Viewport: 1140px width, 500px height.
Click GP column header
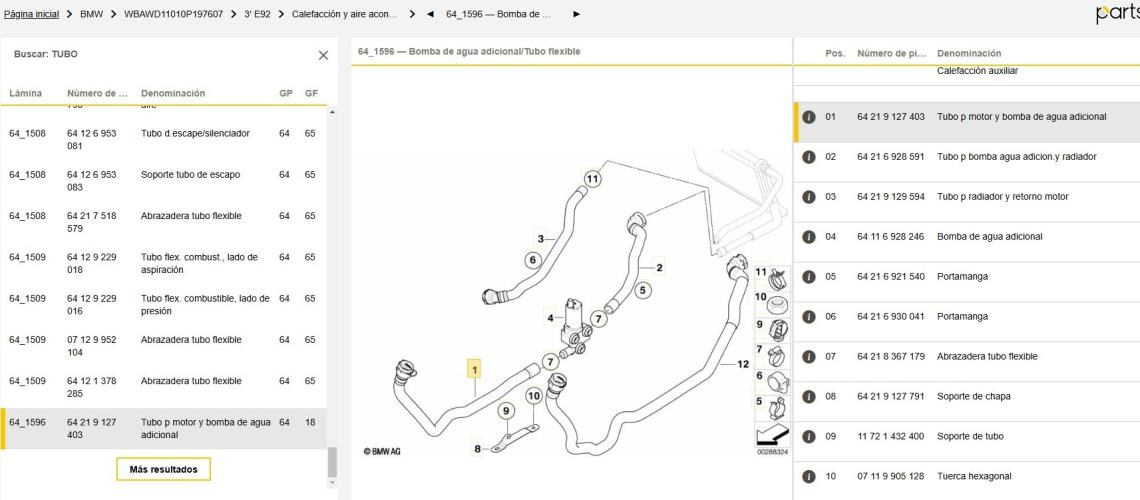[286, 94]
